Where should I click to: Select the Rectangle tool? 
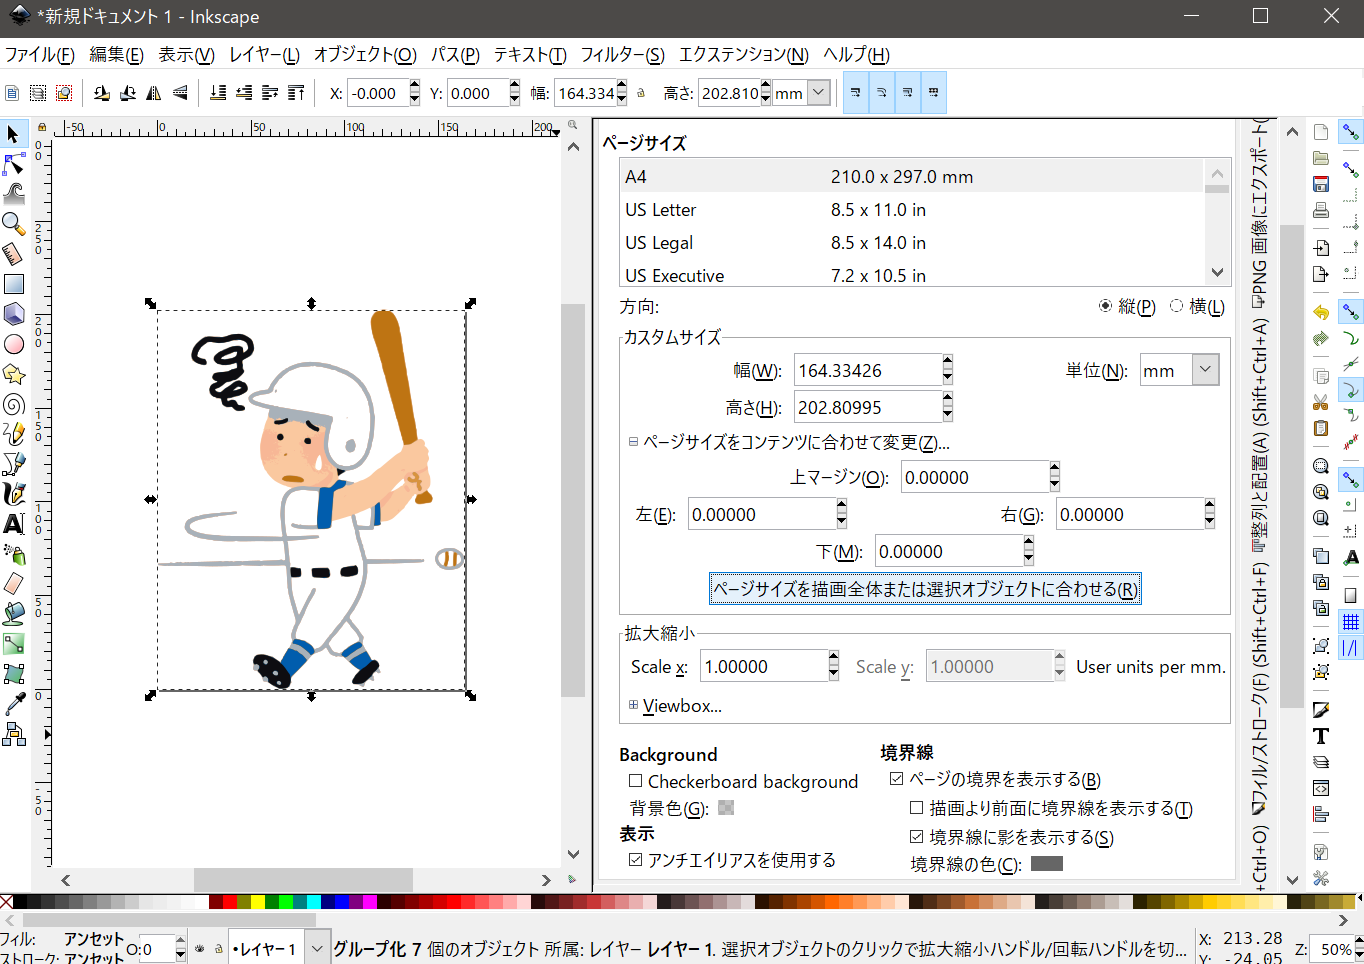coord(13,284)
